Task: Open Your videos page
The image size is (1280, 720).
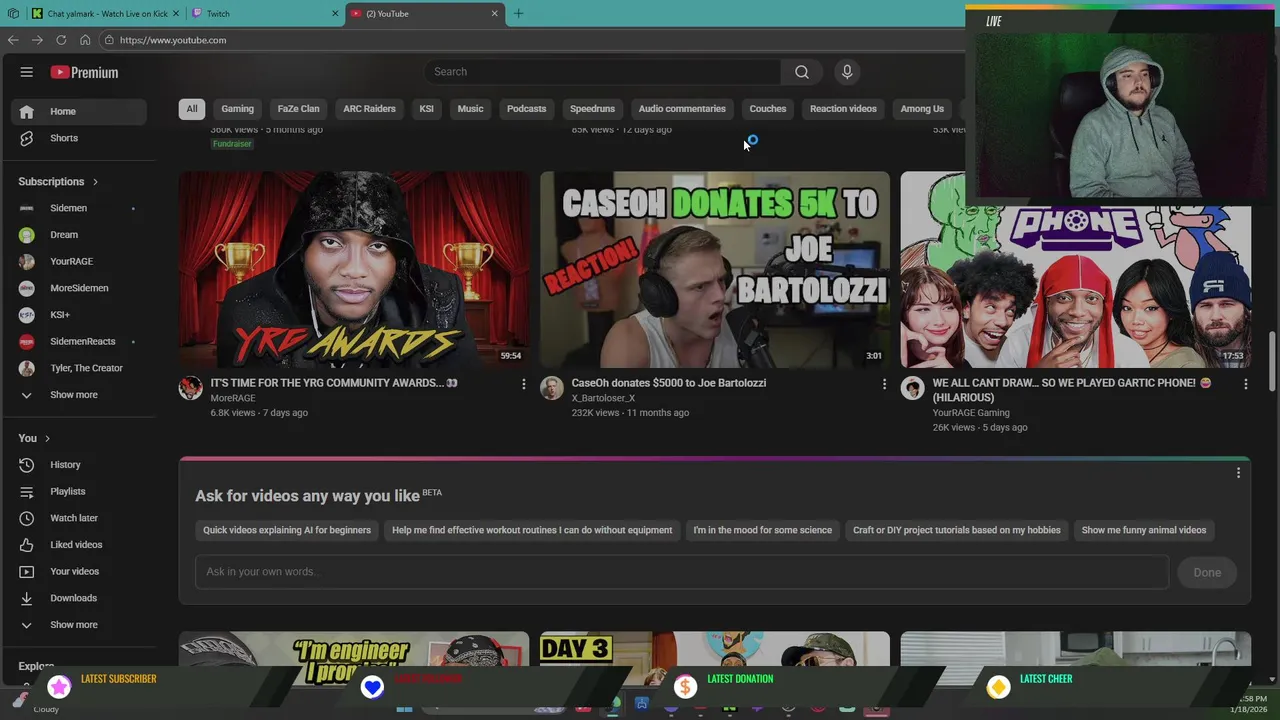Action: tap(79, 571)
